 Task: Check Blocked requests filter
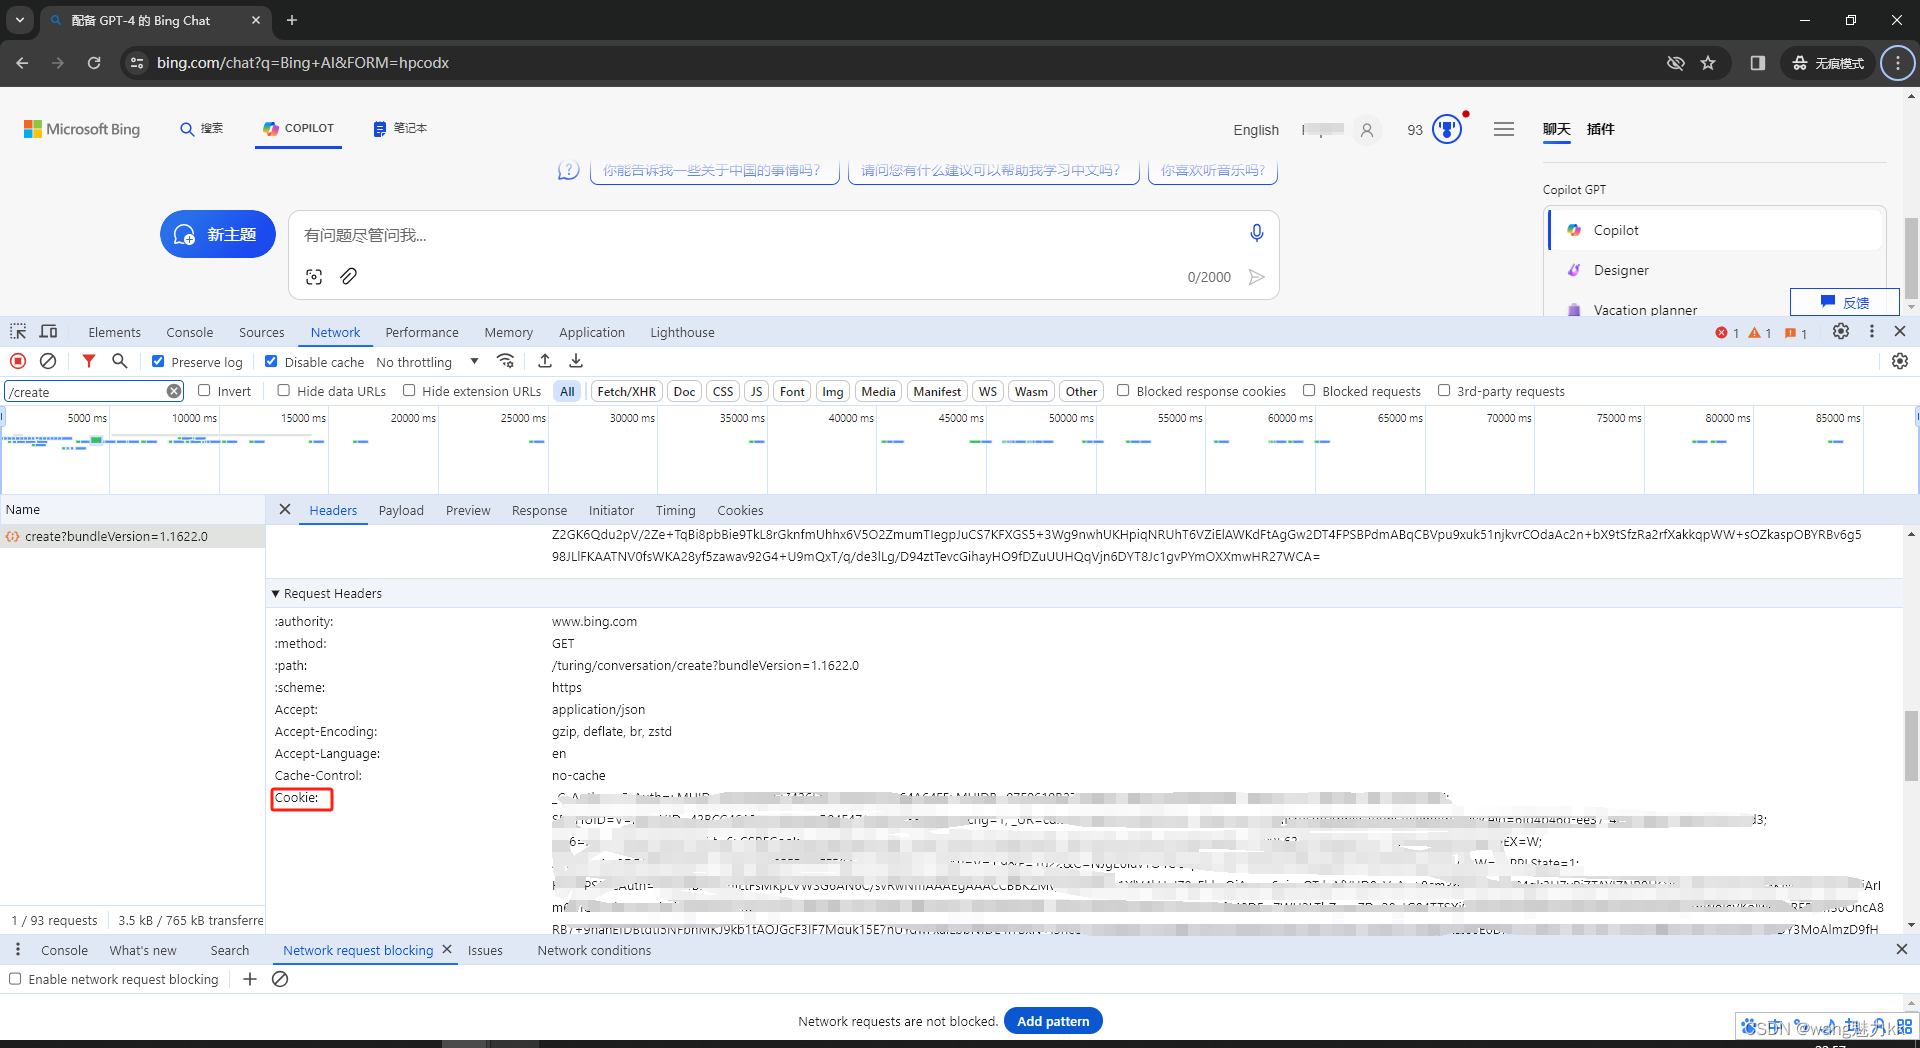(1309, 390)
